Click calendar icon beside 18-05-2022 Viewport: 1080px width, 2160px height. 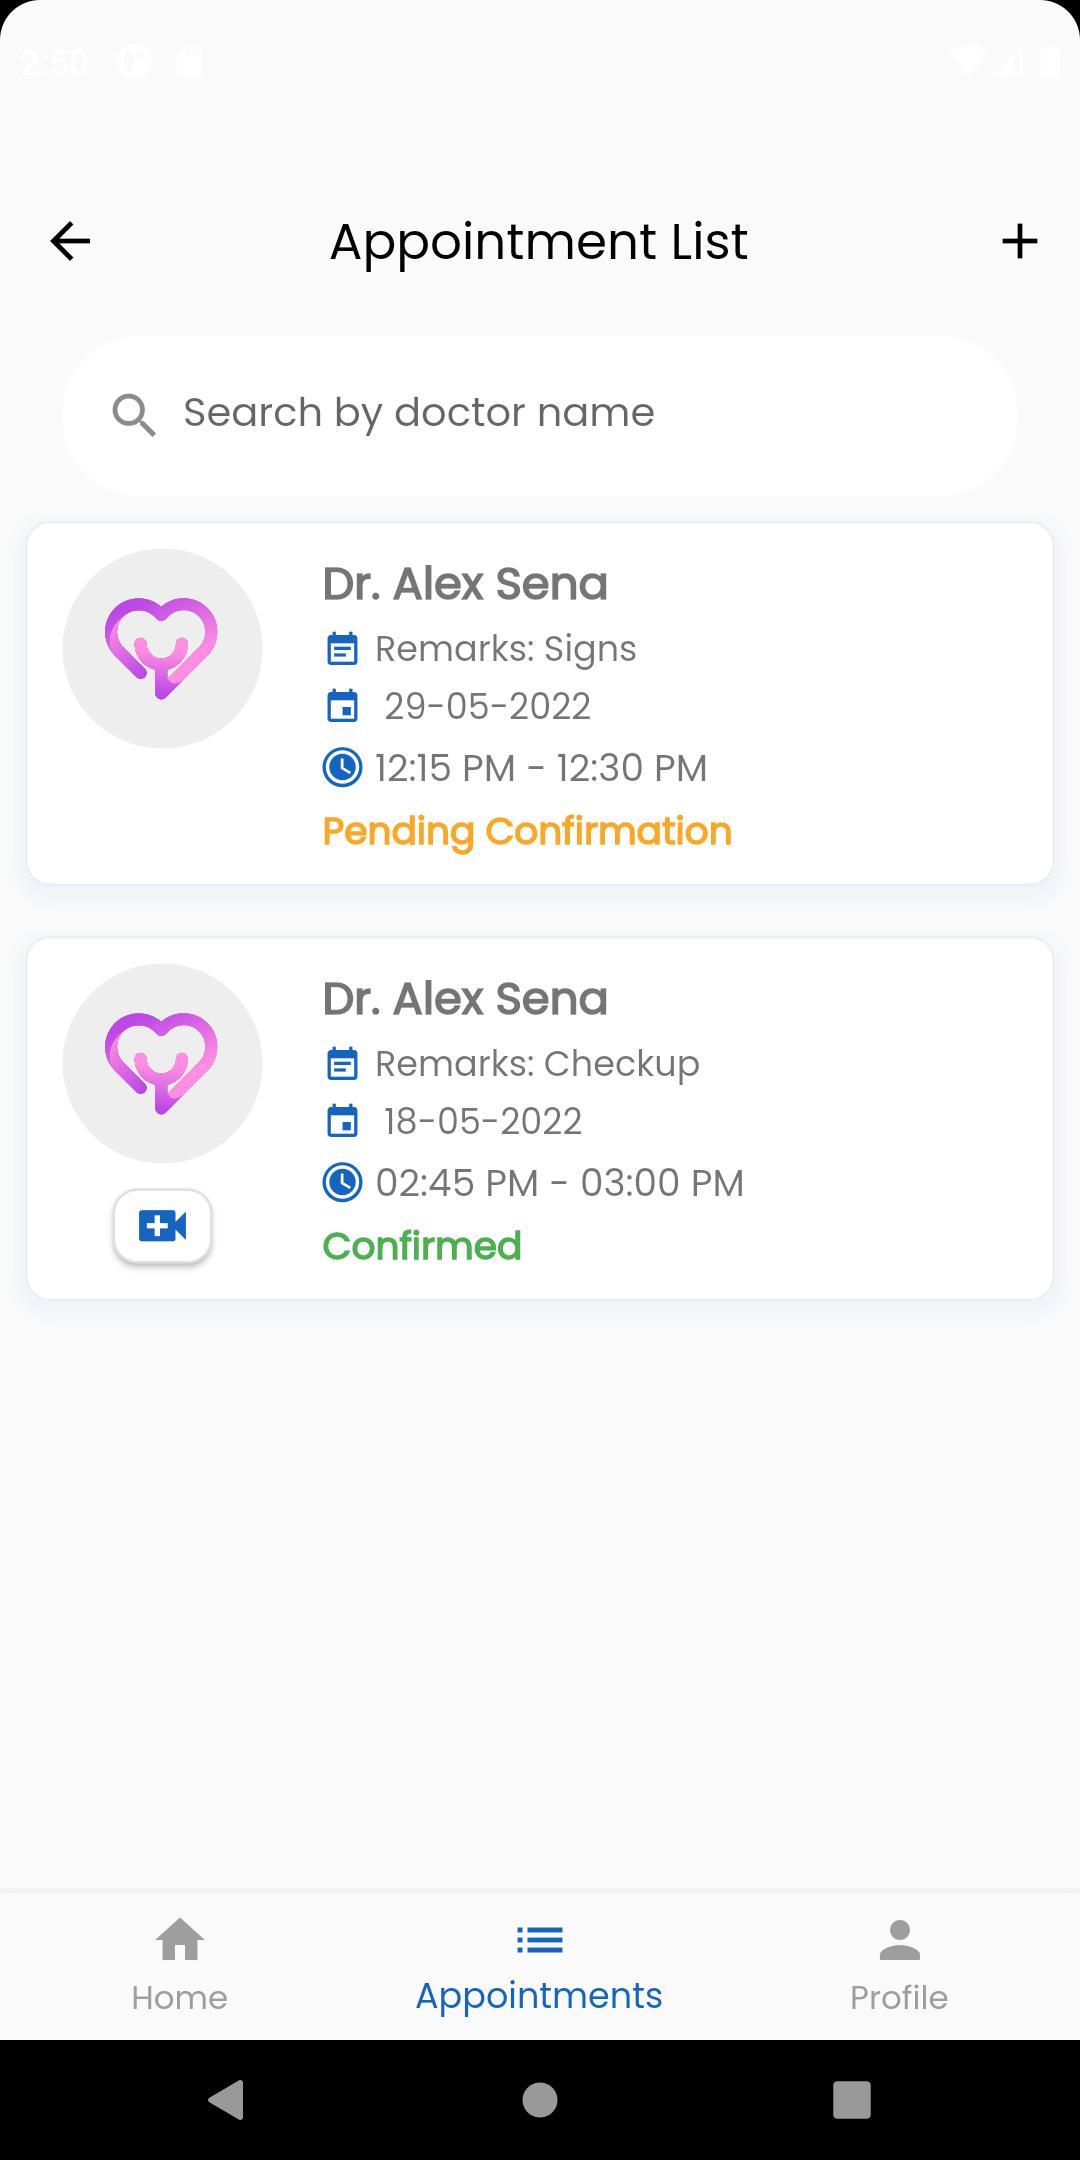pos(342,1121)
